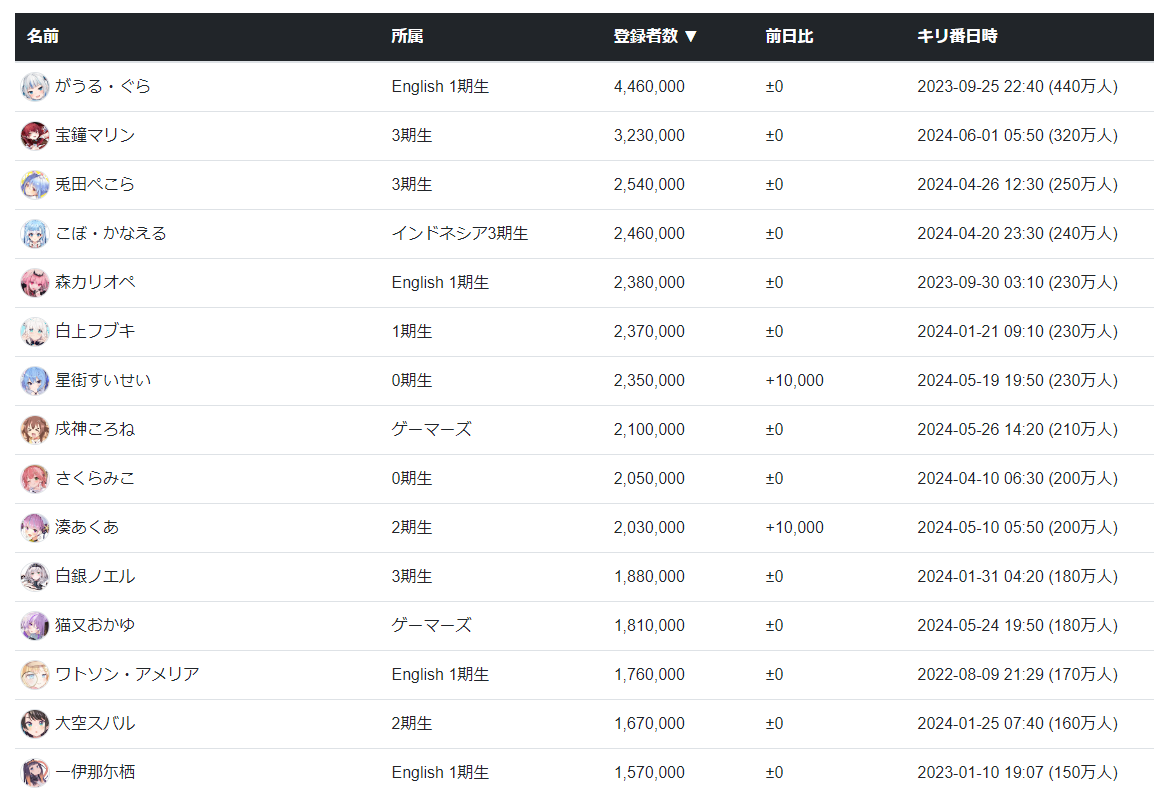The height and width of the screenshot is (794, 1154).
Task: Click the avatar icon of 戌神ころね
Action: point(35,430)
